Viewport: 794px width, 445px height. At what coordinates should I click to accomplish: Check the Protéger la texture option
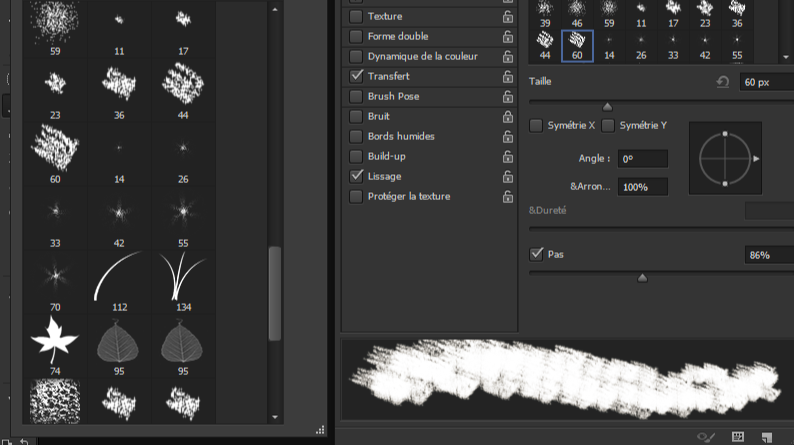click(356, 196)
